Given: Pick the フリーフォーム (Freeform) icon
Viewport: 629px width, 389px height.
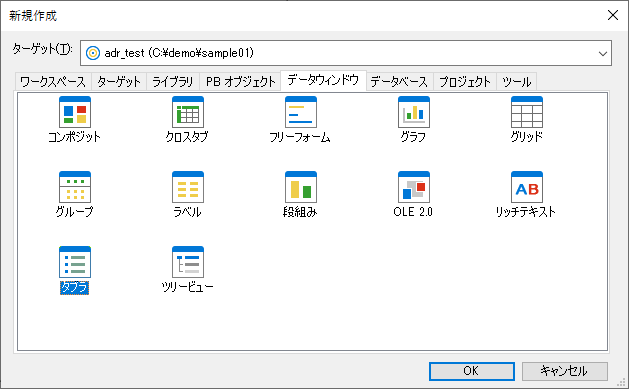Looking at the screenshot, I should coord(301,112).
